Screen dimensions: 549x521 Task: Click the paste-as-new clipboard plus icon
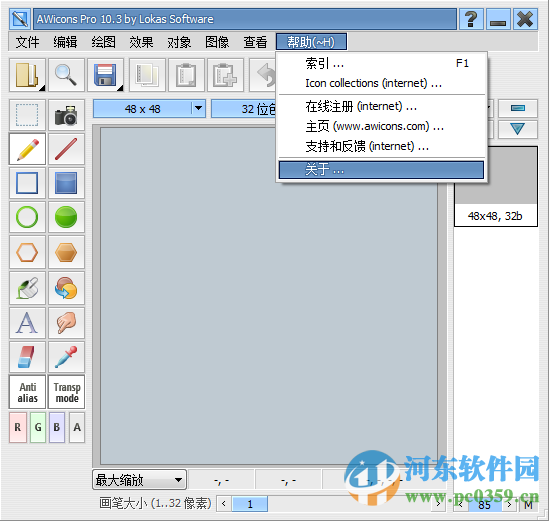point(225,75)
